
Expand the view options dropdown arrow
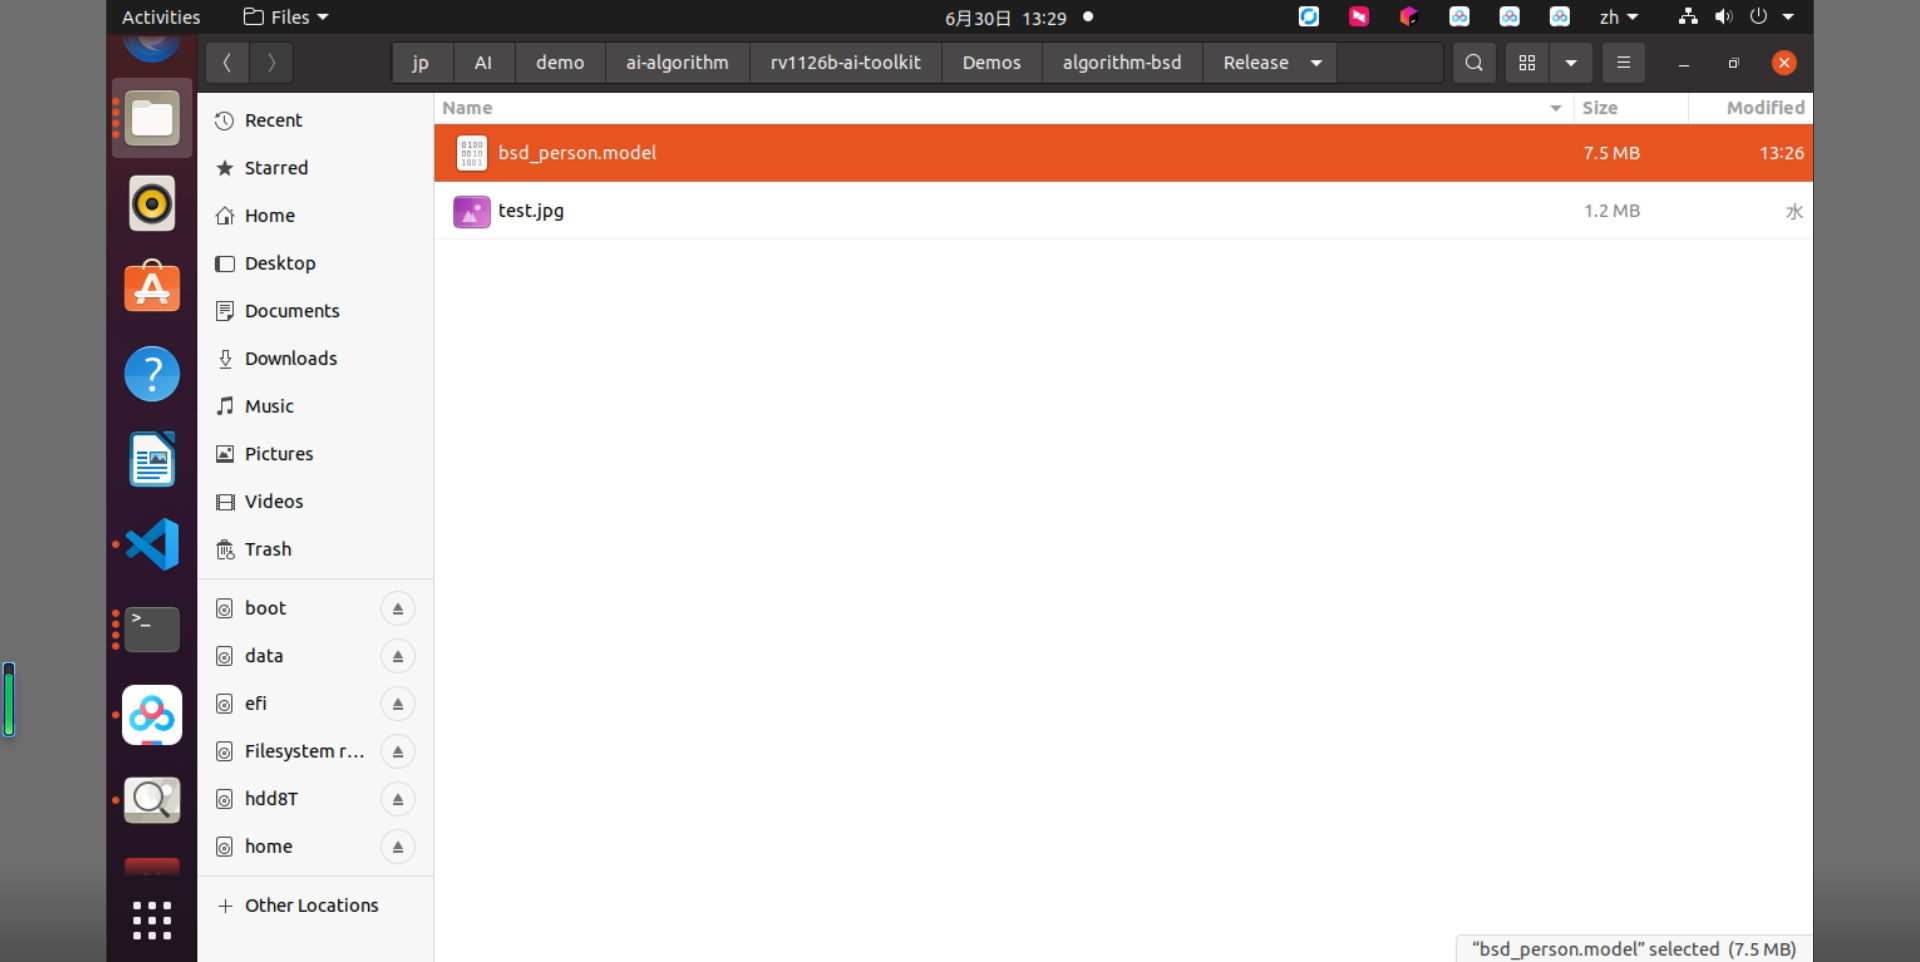(x=1571, y=63)
